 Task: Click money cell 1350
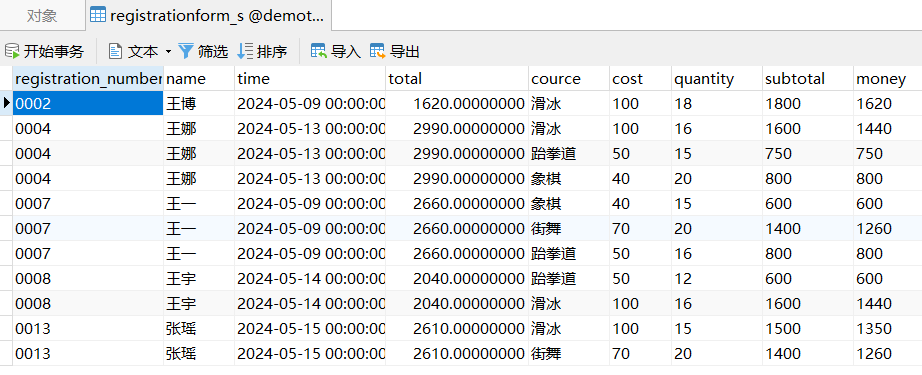887,328
